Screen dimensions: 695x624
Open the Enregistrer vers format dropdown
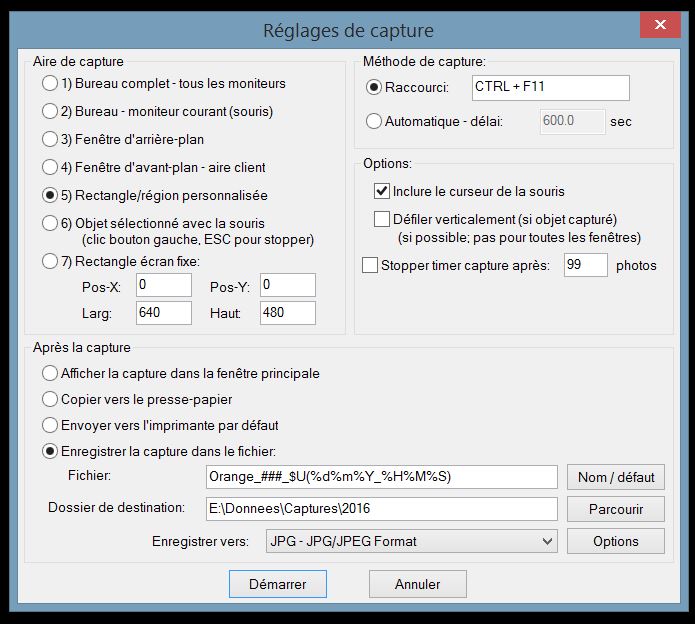pos(412,541)
